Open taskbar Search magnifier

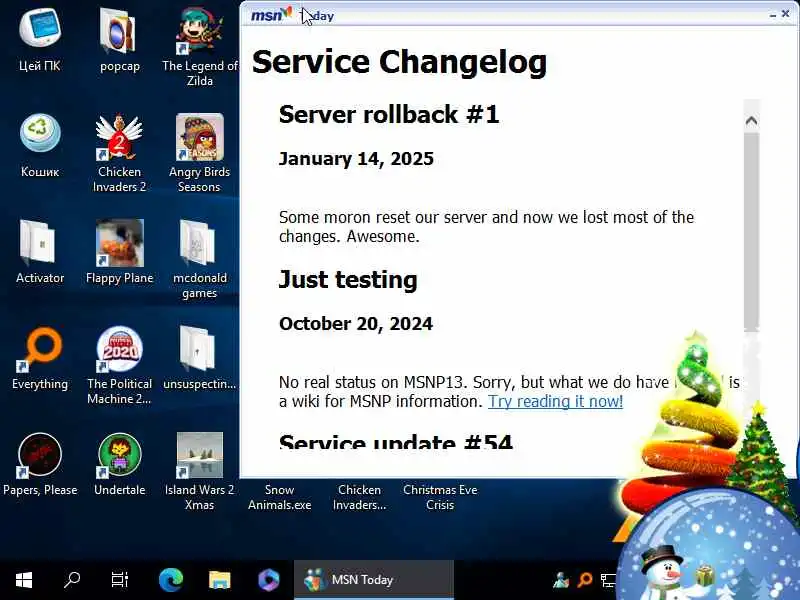72,580
